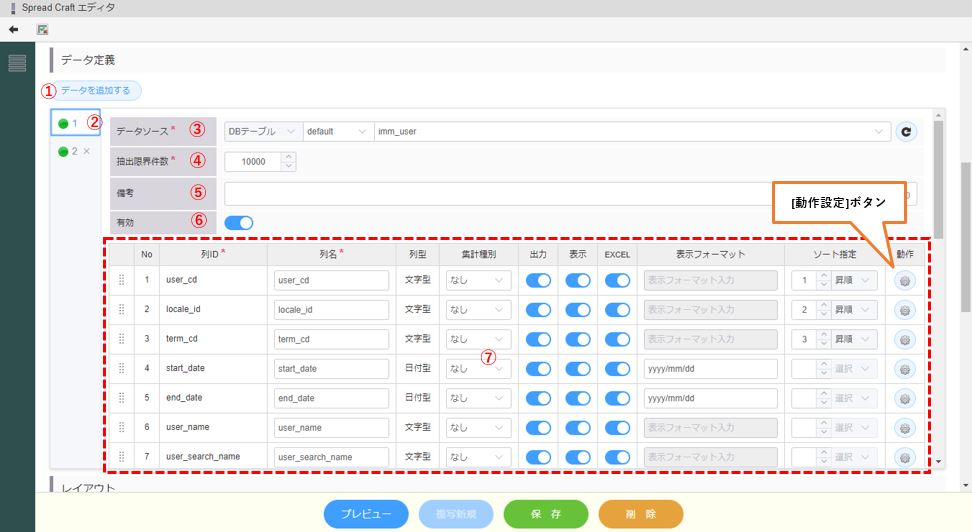Click the 列名 input field for end_date
The height and width of the screenshot is (532, 972).
pos(331,398)
